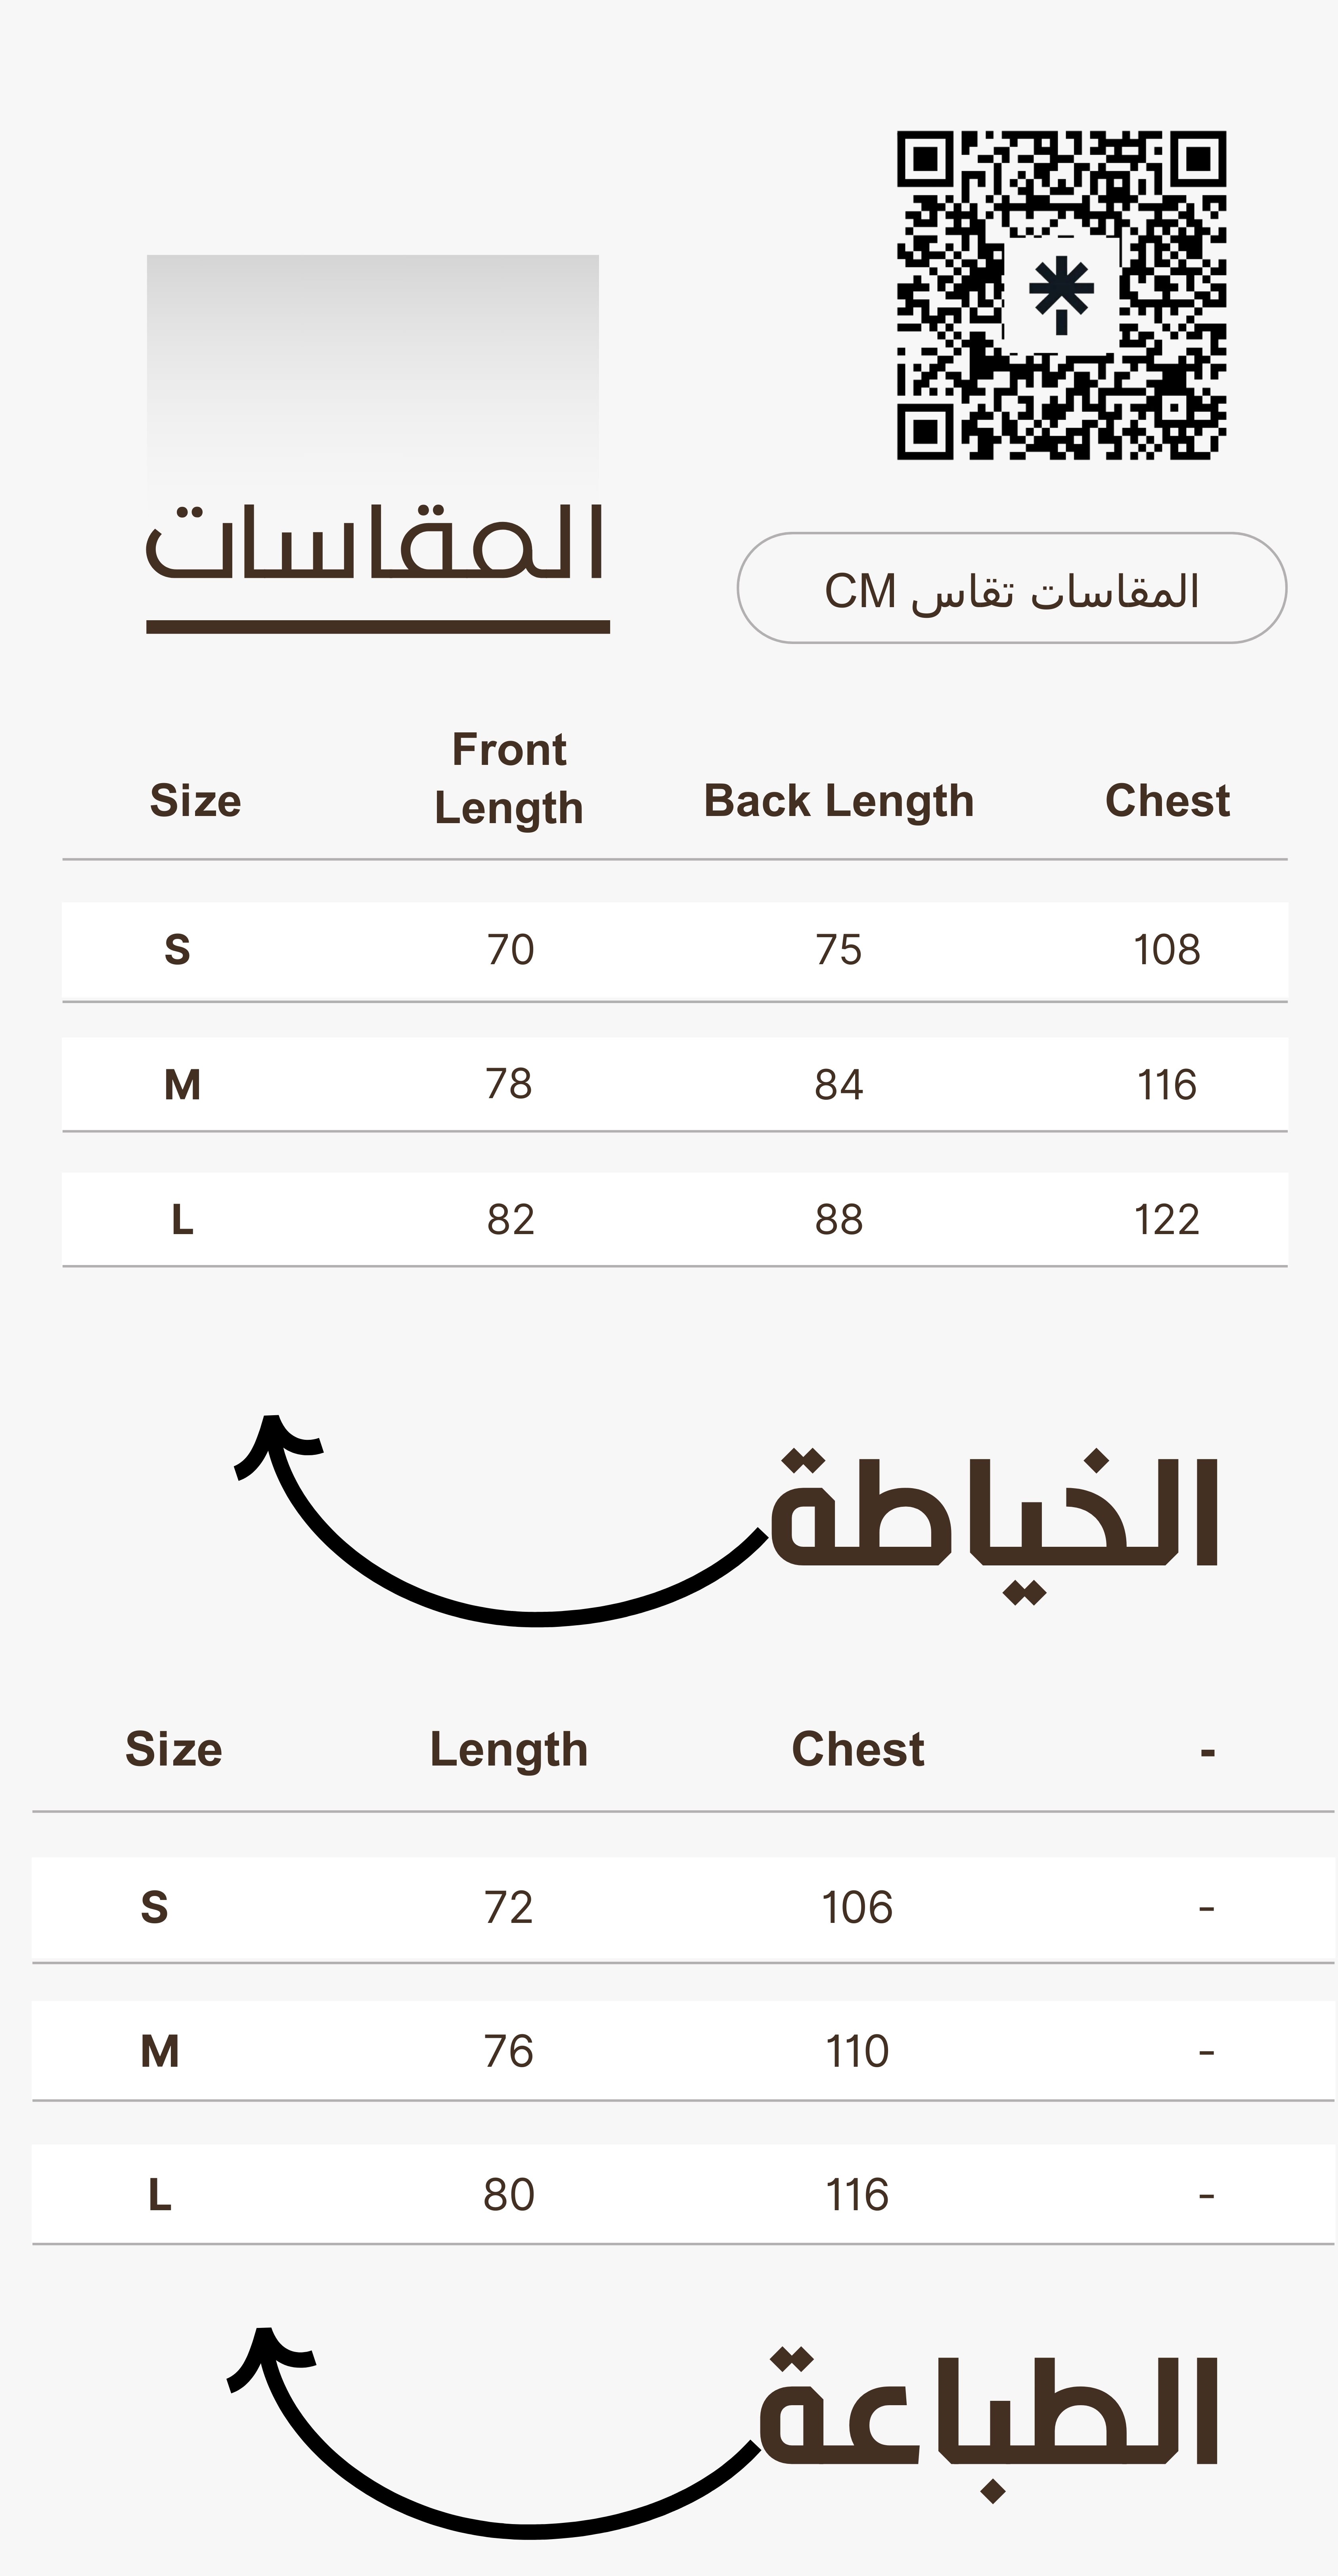Click the Back Length column header

point(838,801)
